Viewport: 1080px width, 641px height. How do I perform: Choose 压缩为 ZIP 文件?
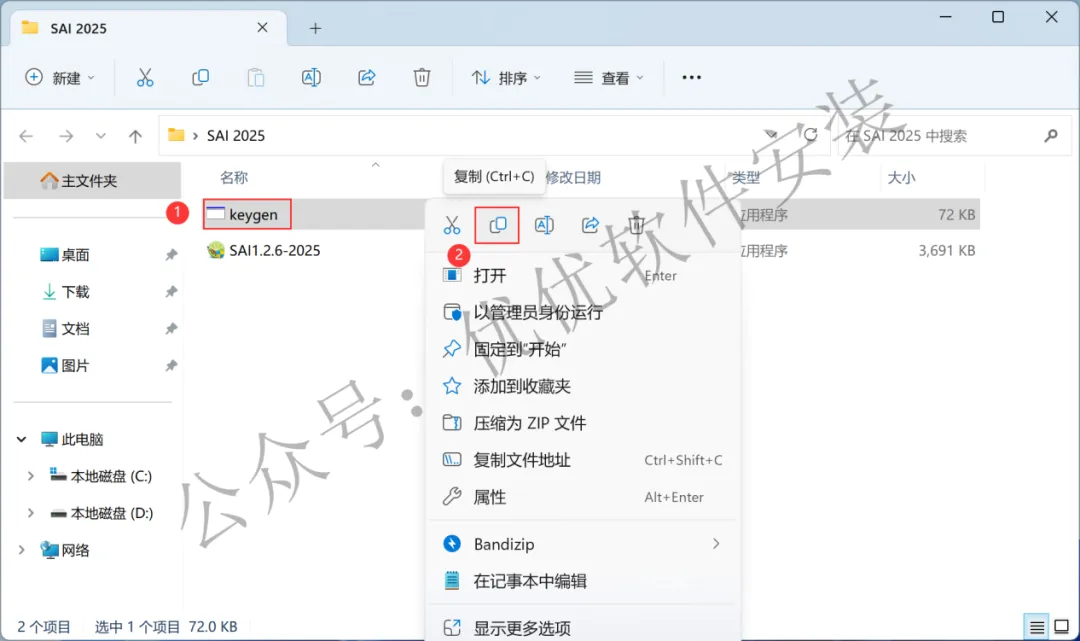pos(583,423)
